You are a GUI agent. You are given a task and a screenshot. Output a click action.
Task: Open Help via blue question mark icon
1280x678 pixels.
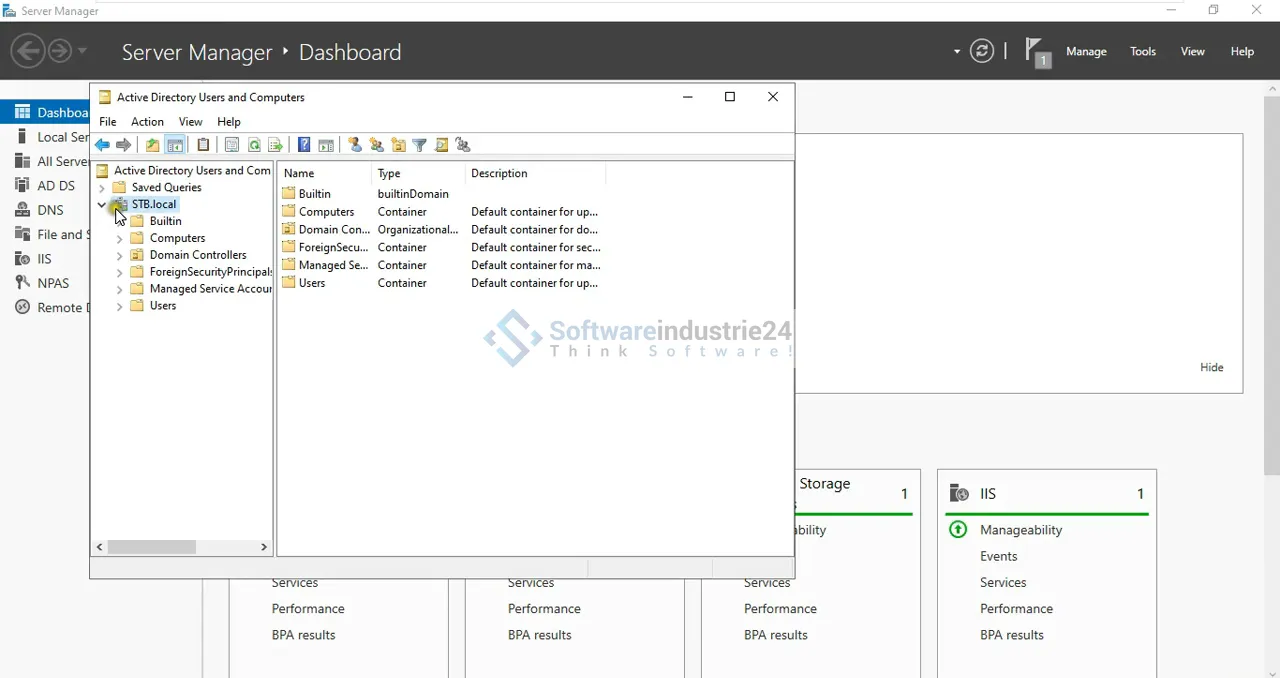point(304,145)
